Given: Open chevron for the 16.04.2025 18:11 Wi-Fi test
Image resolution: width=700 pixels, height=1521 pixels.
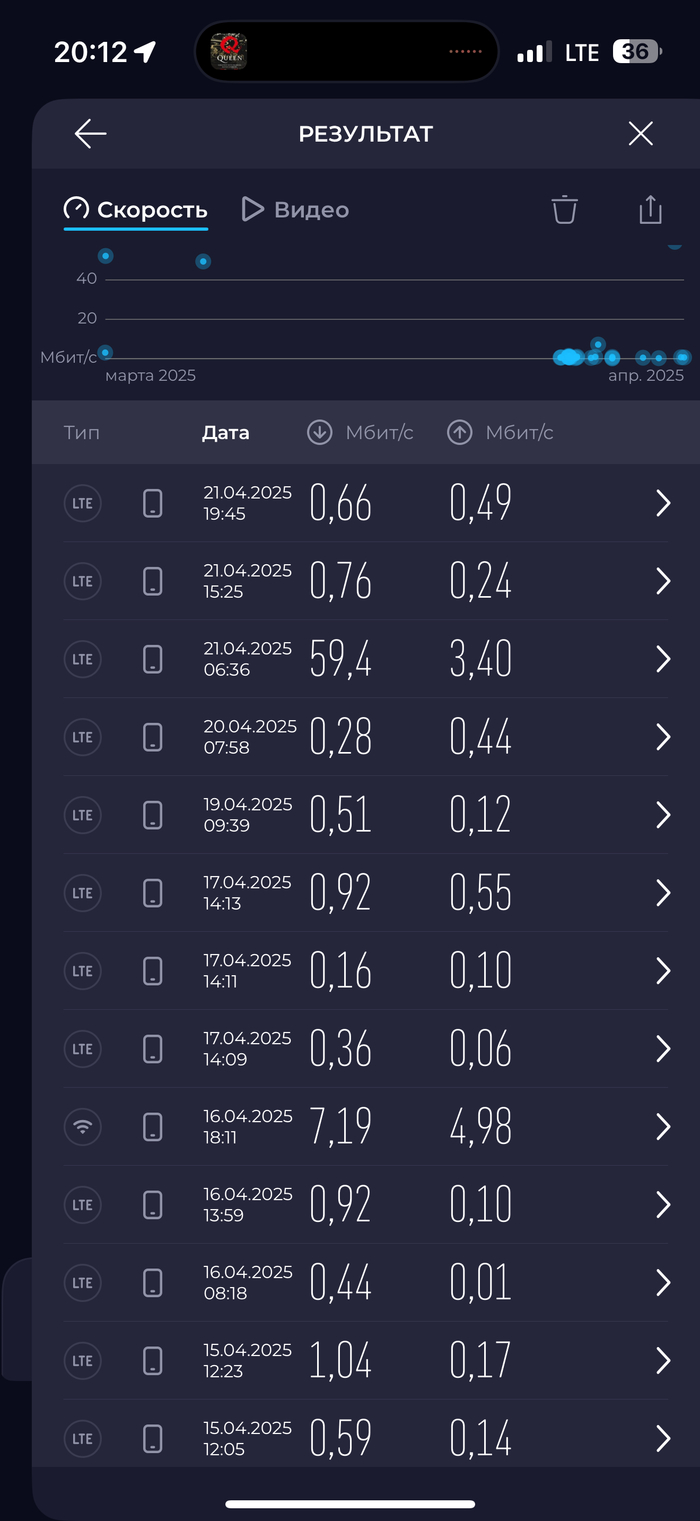Looking at the screenshot, I should pos(662,1127).
